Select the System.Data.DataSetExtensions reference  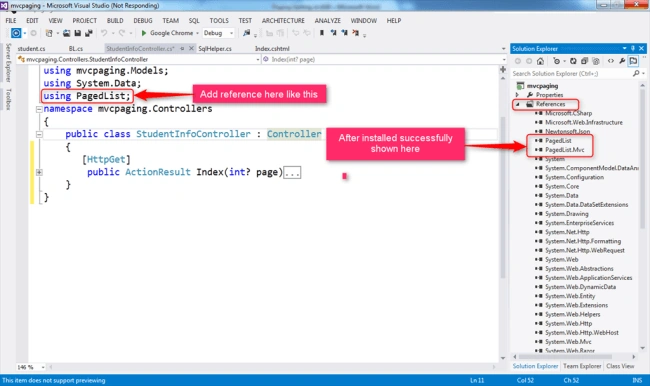coord(586,204)
